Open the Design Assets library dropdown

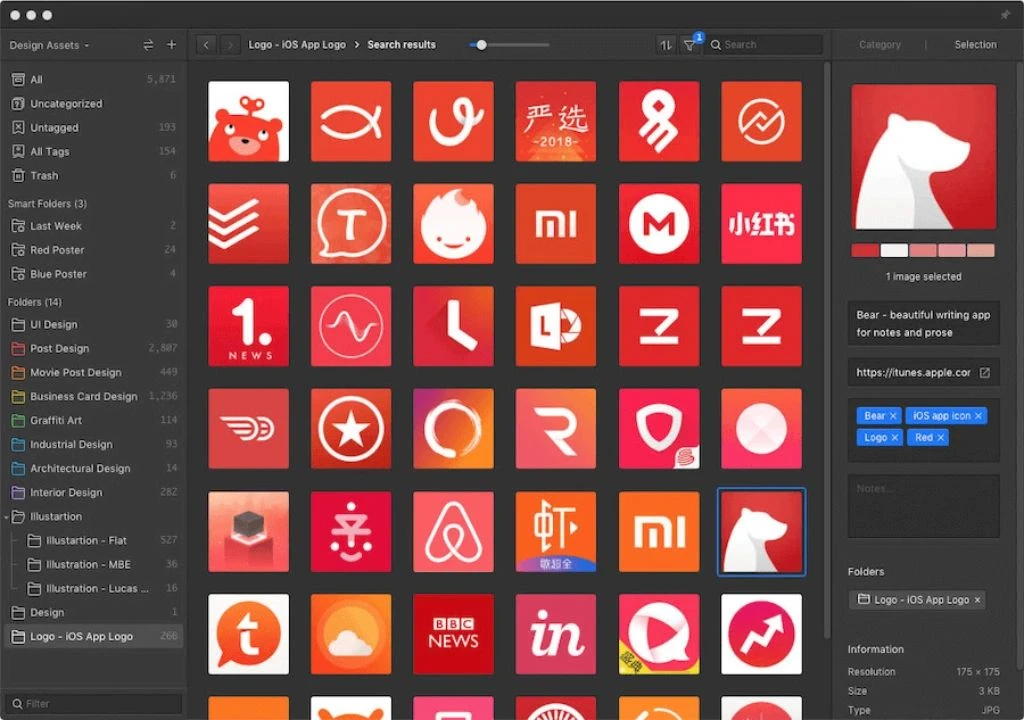(x=49, y=45)
